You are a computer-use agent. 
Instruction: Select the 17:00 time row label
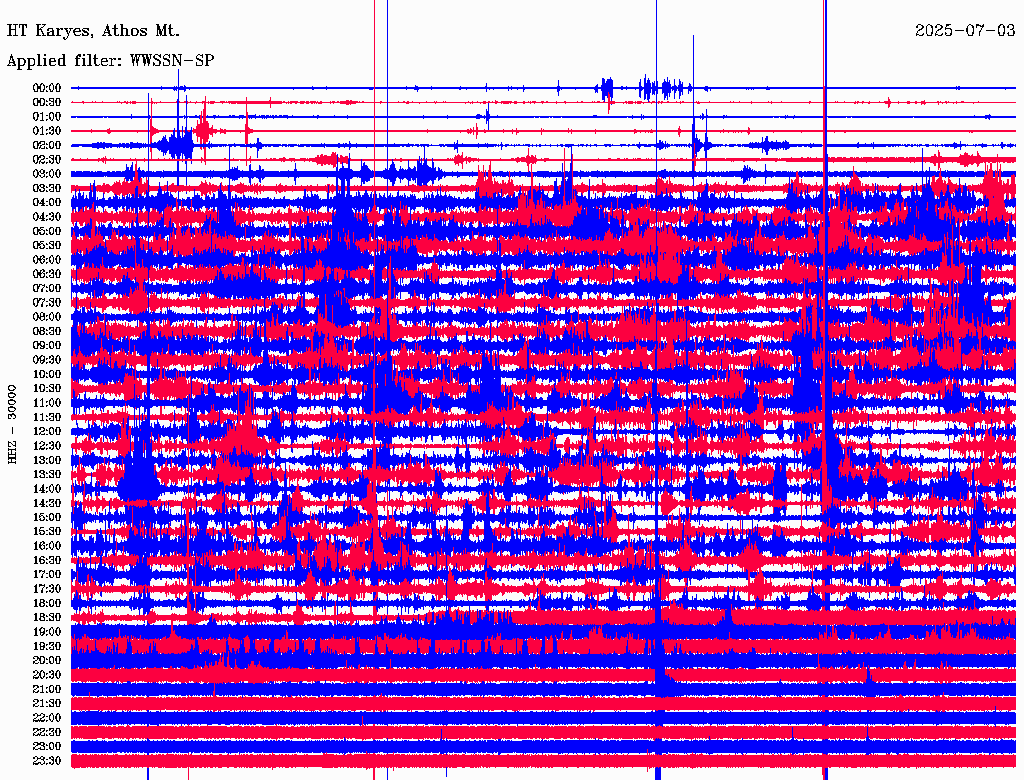[47, 575]
